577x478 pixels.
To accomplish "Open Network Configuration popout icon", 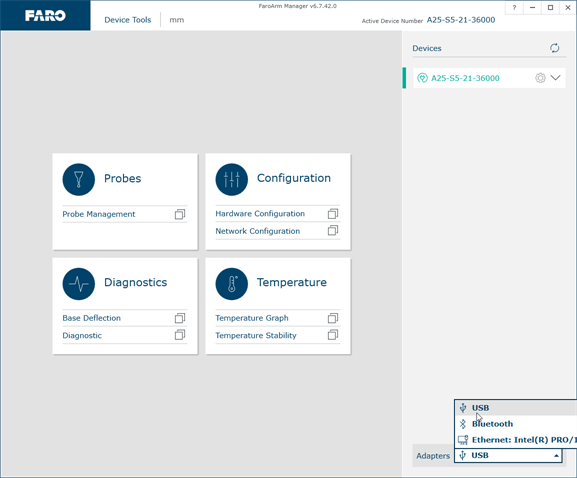I will 333,231.
